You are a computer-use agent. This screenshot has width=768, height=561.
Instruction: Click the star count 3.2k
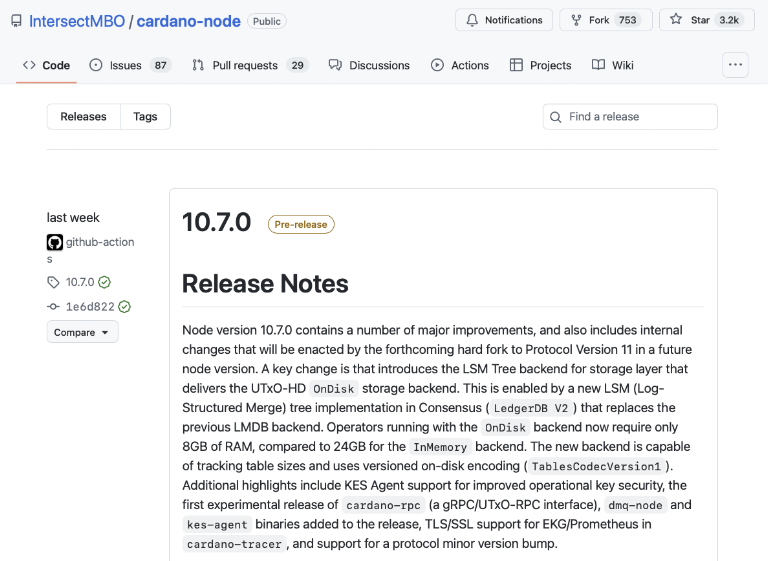729,20
